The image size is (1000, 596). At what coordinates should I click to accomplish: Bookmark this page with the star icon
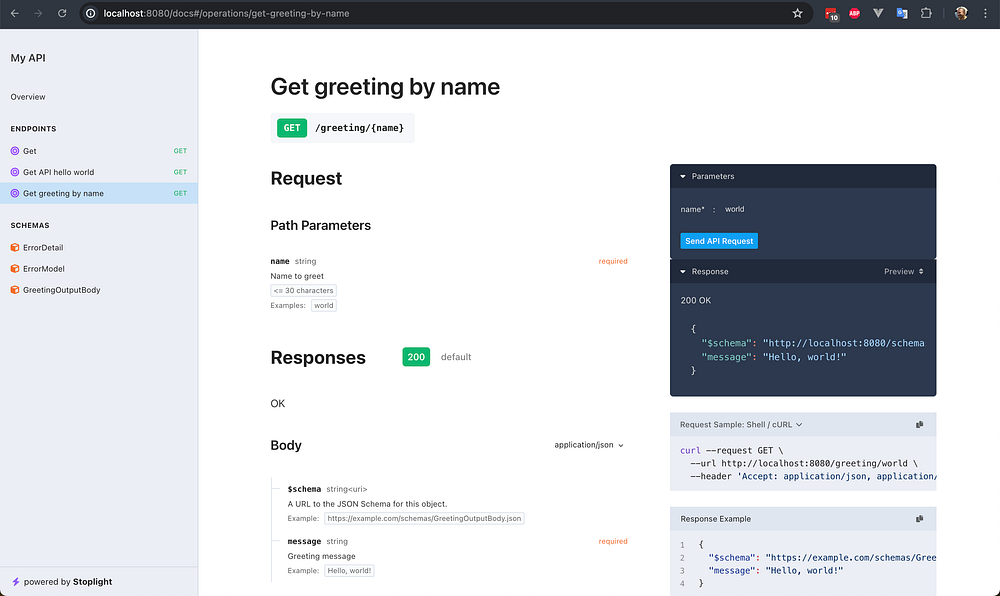click(x=797, y=13)
